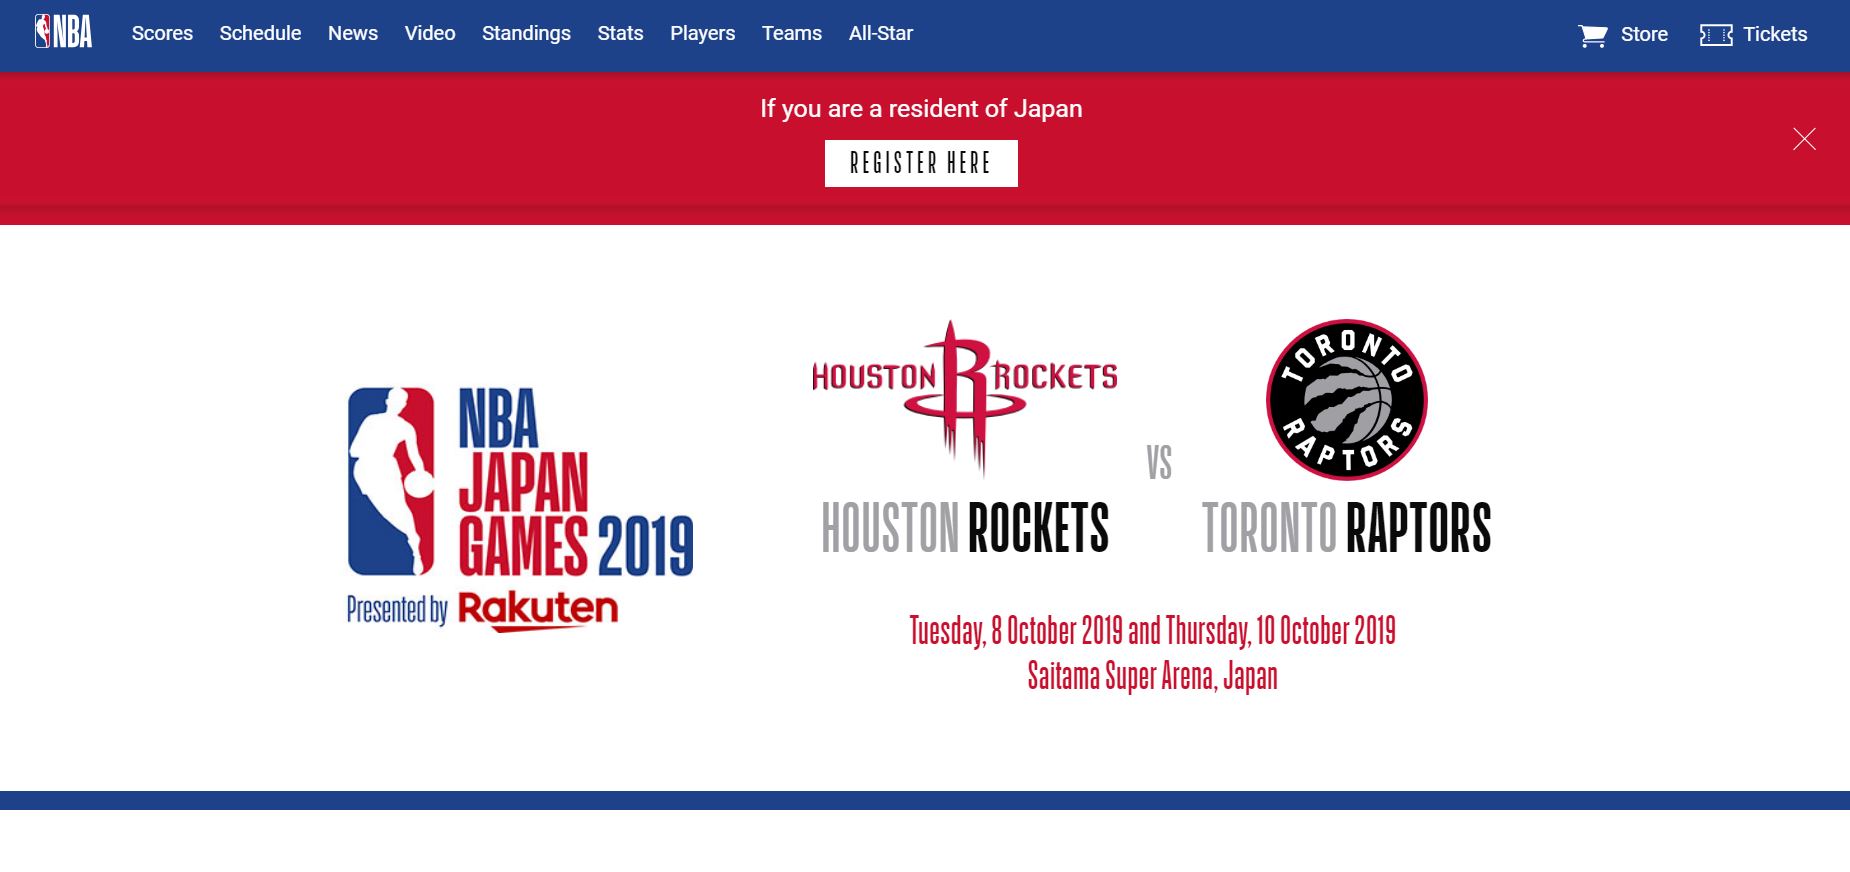Viewport: 1850px width, 872px height.
Task: Open the Store shopping cart icon
Action: point(1592,35)
